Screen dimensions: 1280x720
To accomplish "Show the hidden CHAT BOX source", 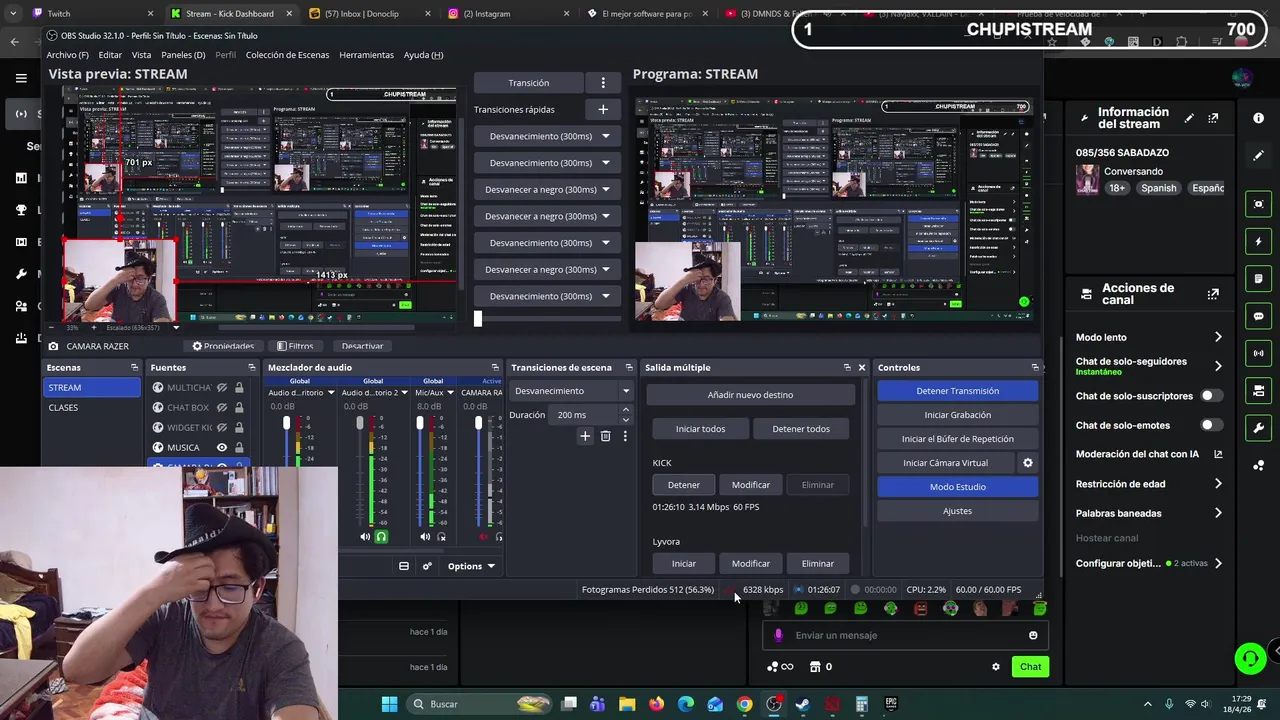I will point(222,408).
